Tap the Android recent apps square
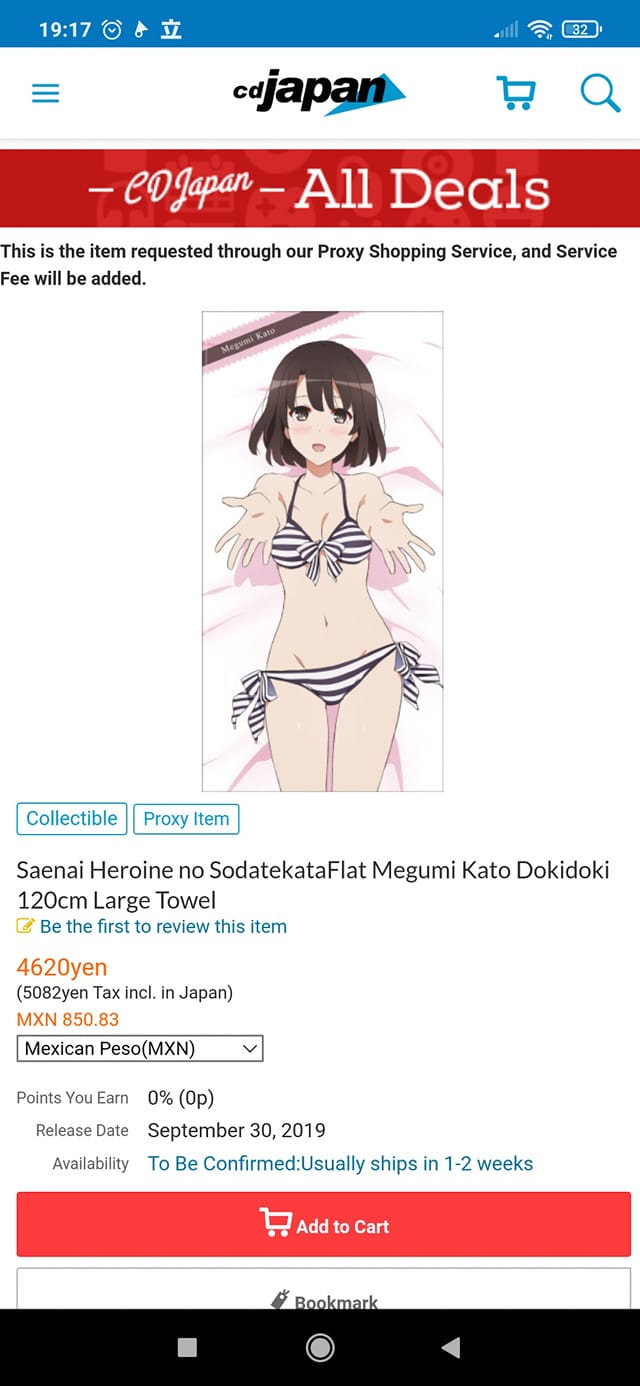The height and width of the screenshot is (1386, 640). [187, 1347]
